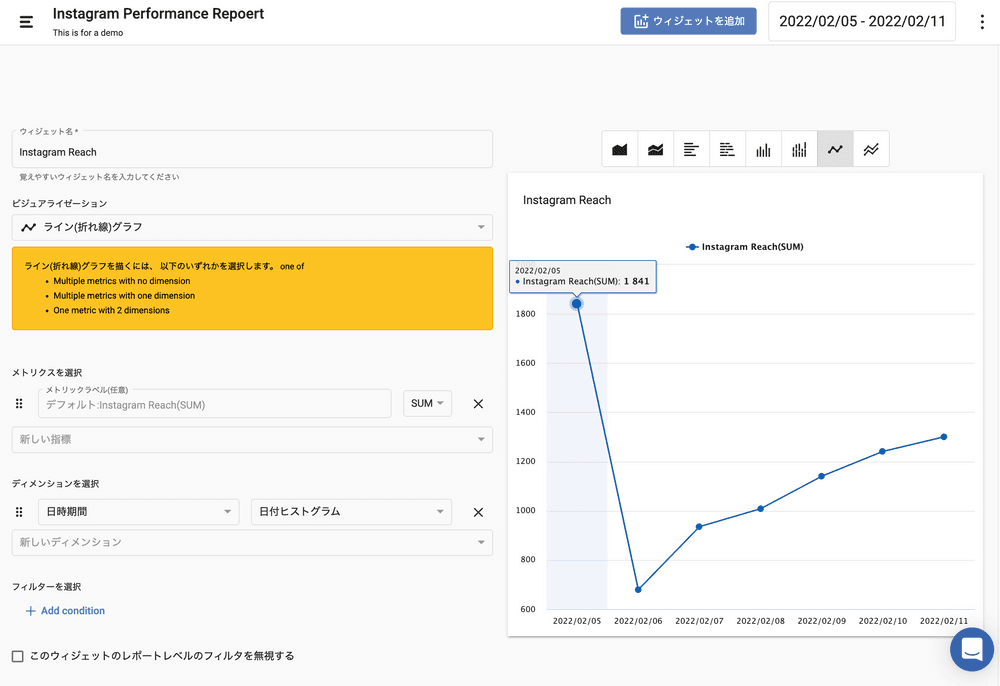Open the SUM aggregation dropdown
Screen dimensions: 1000x686
[427, 404]
